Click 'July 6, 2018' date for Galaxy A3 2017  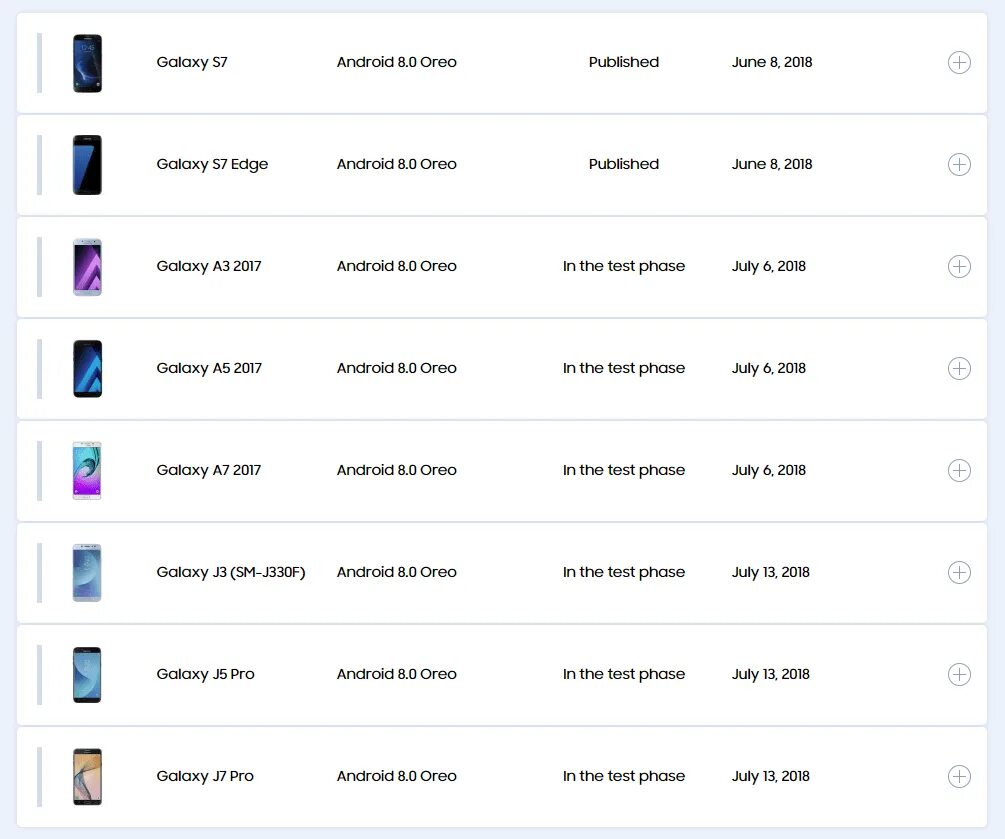click(x=768, y=266)
